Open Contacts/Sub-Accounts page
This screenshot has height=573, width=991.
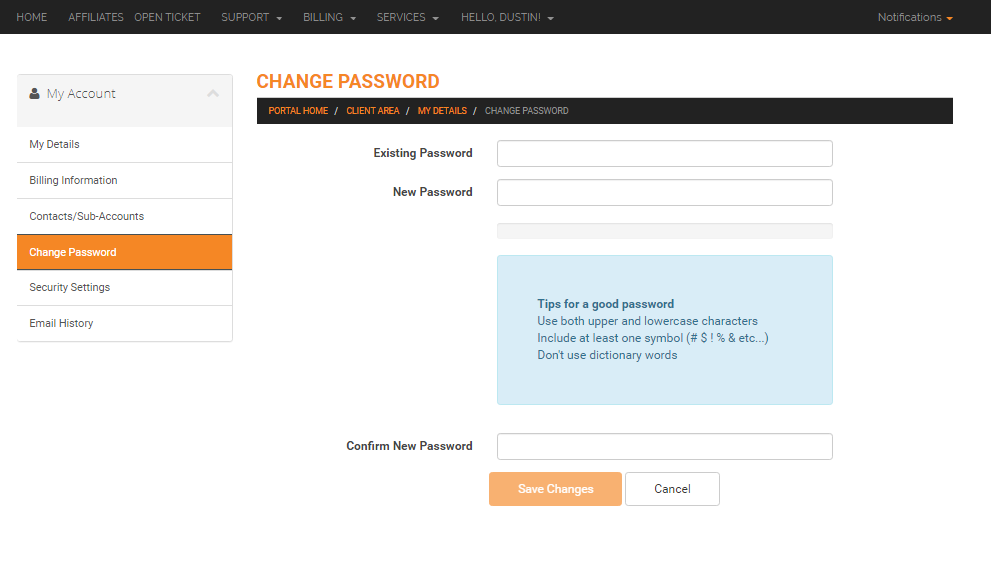125,217
